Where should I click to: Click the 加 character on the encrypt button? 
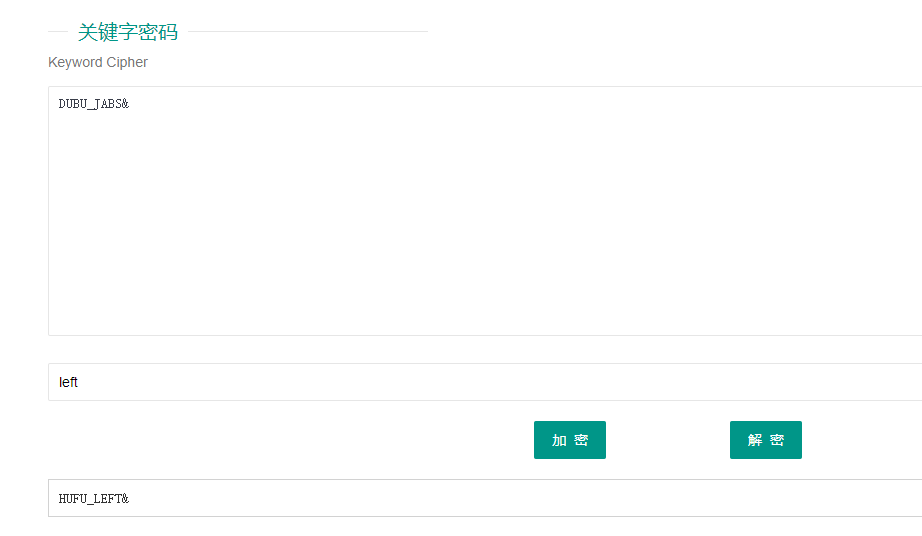point(559,440)
